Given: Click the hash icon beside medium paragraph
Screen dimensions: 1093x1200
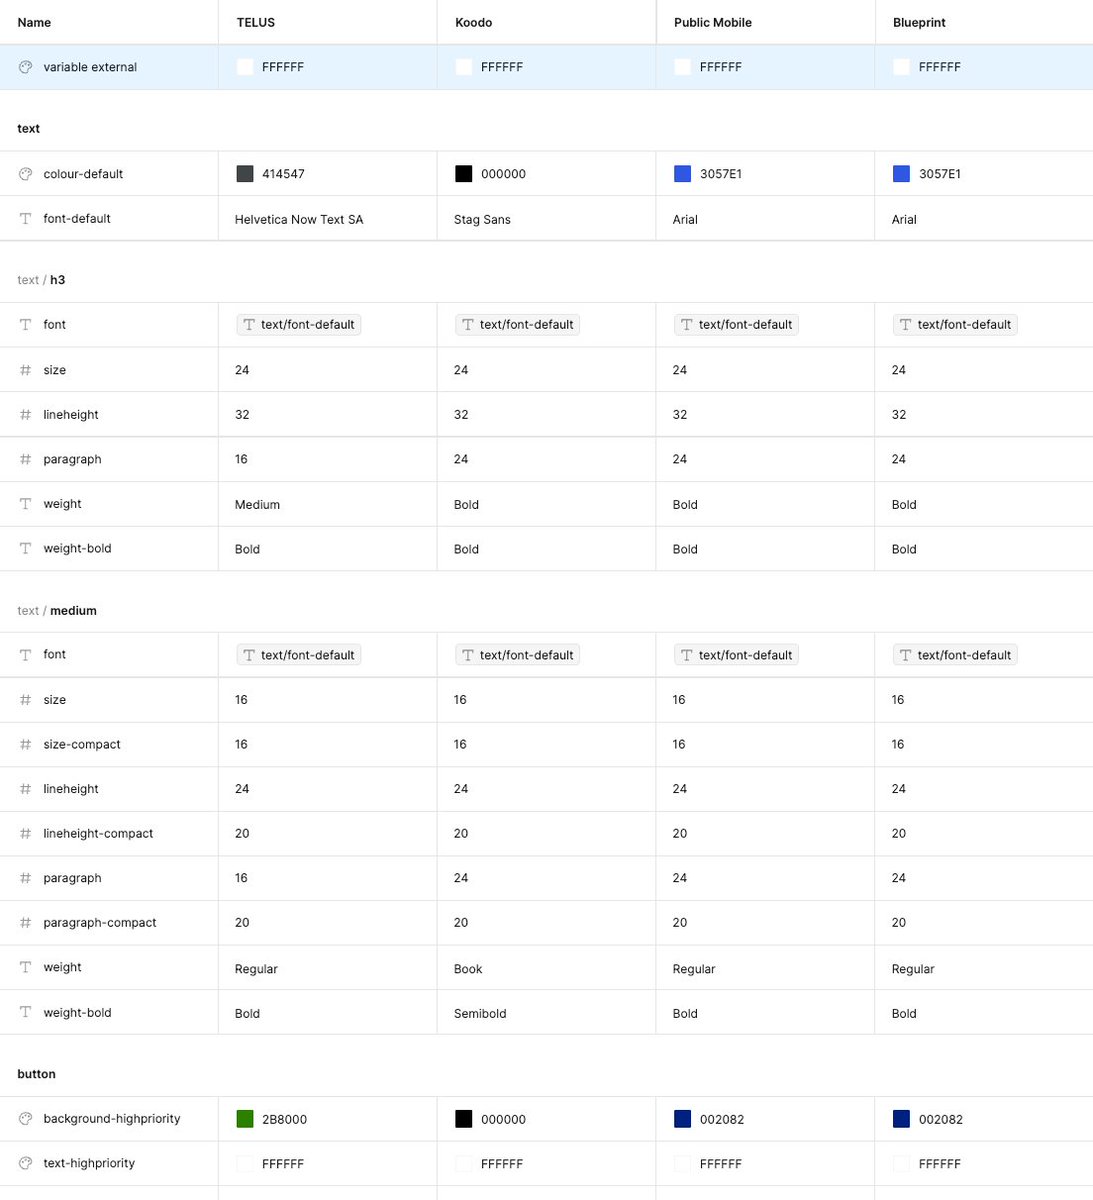Looking at the screenshot, I should [x=26, y=878].
